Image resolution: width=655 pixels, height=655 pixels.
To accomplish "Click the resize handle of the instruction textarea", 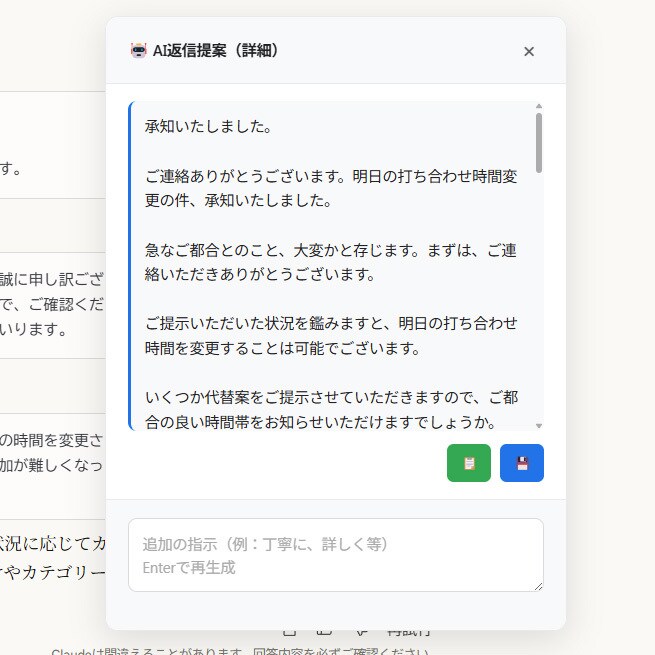I will (538, 586).
